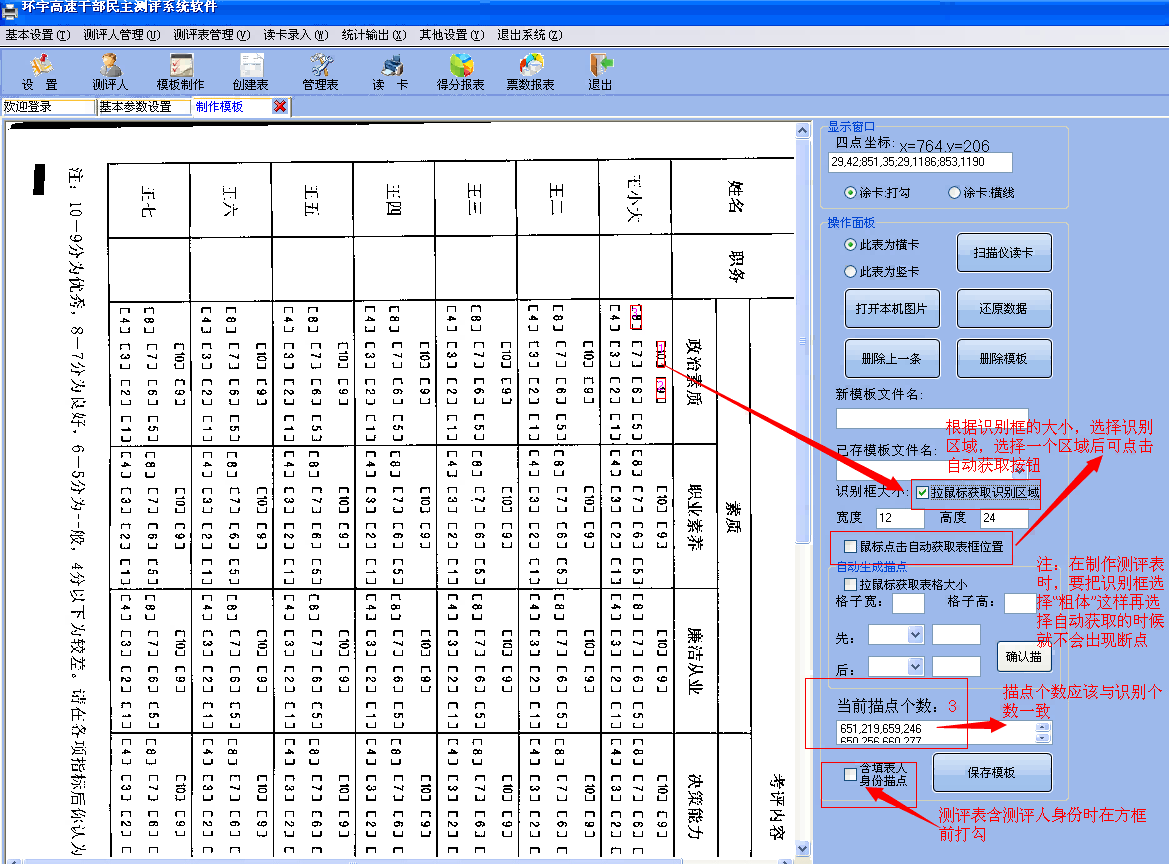Viewport: 1169px width, 864px height.
Task: Click the 打开本机图片 button
Action: click(x=892, y=309)
